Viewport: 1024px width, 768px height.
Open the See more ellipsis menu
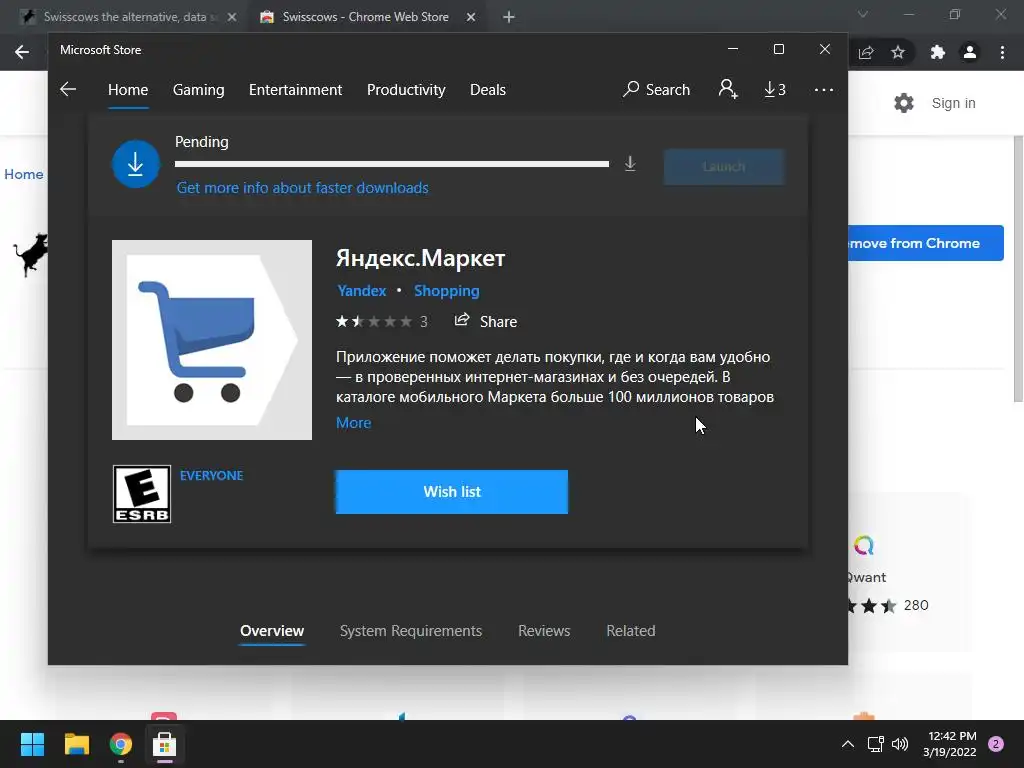tap(824, 89)
